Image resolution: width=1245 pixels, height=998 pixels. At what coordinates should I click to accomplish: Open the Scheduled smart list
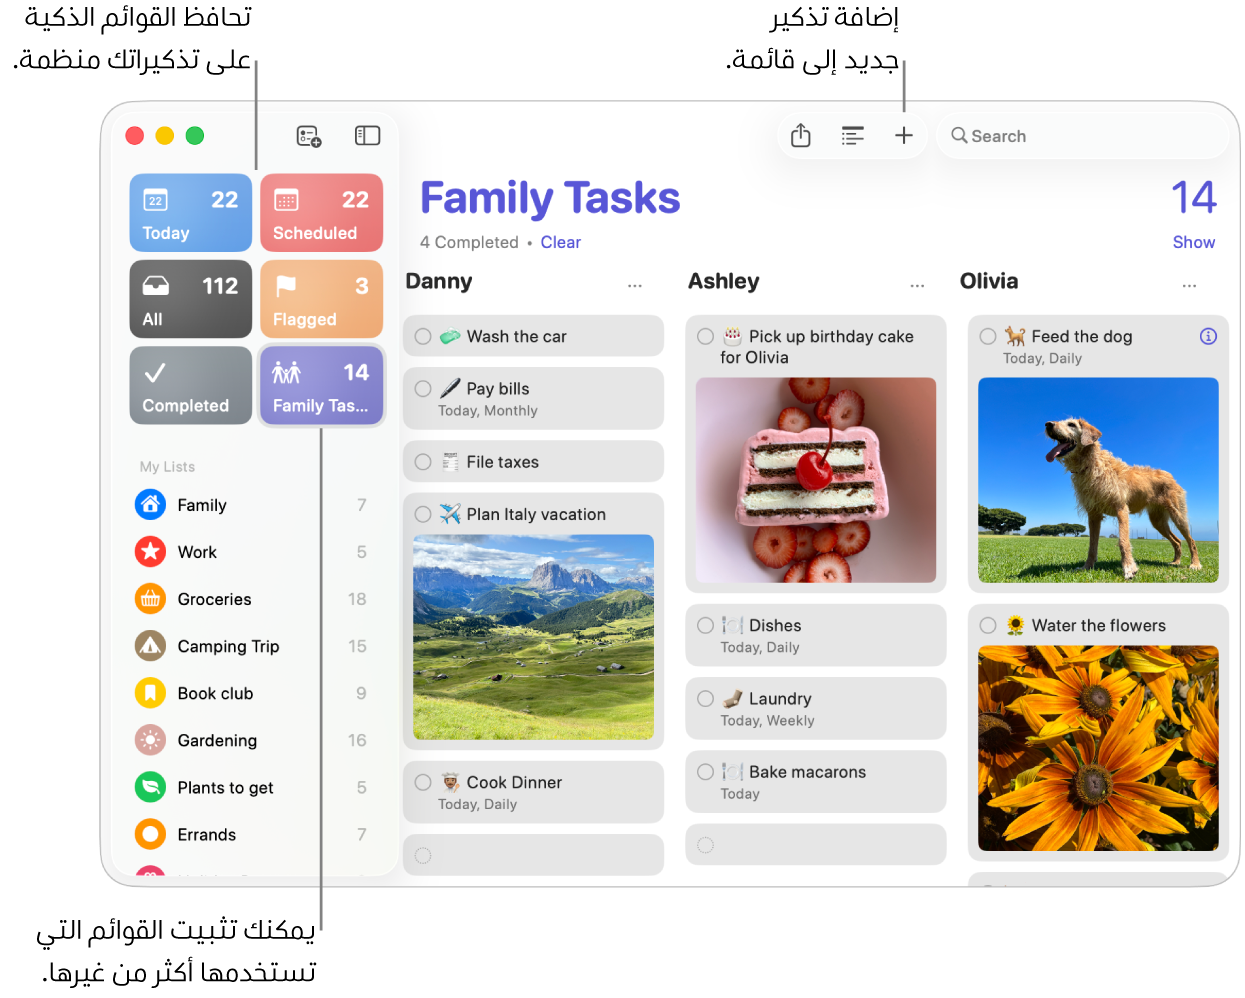pyautogui.click(x=321, y=213)
